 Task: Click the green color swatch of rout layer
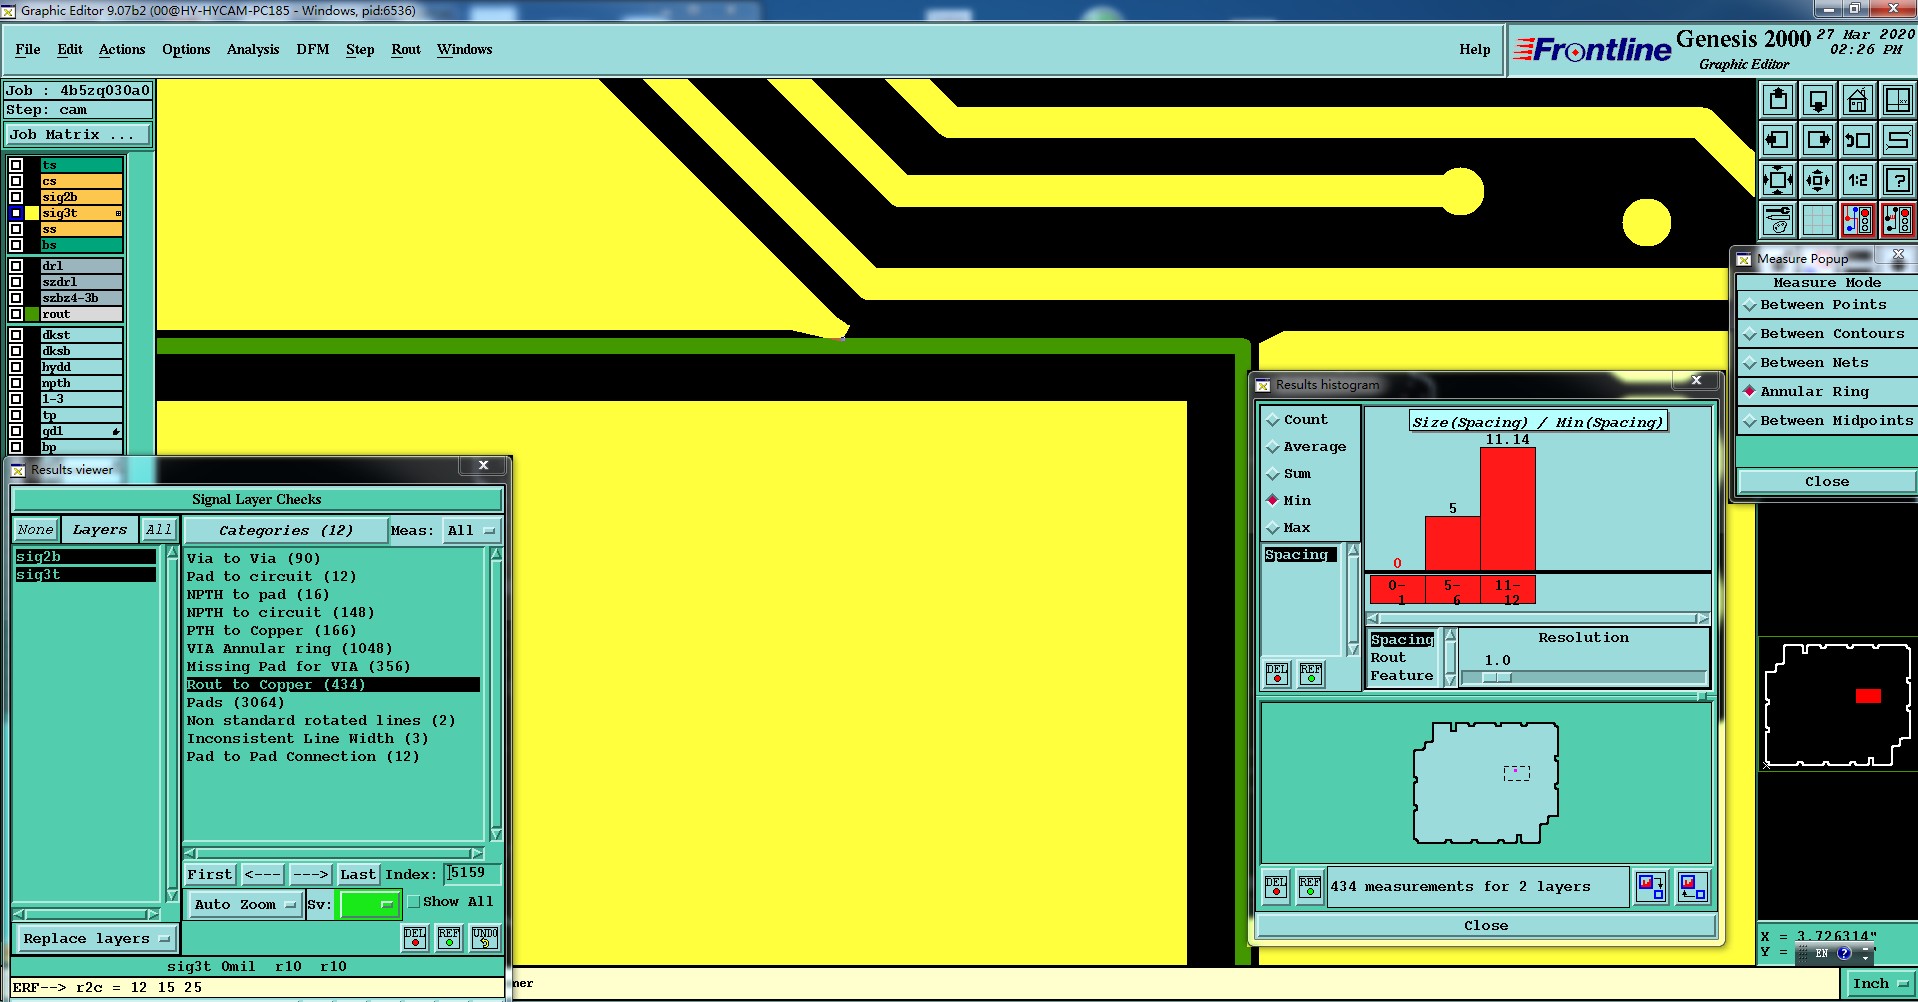pos(32,314)
